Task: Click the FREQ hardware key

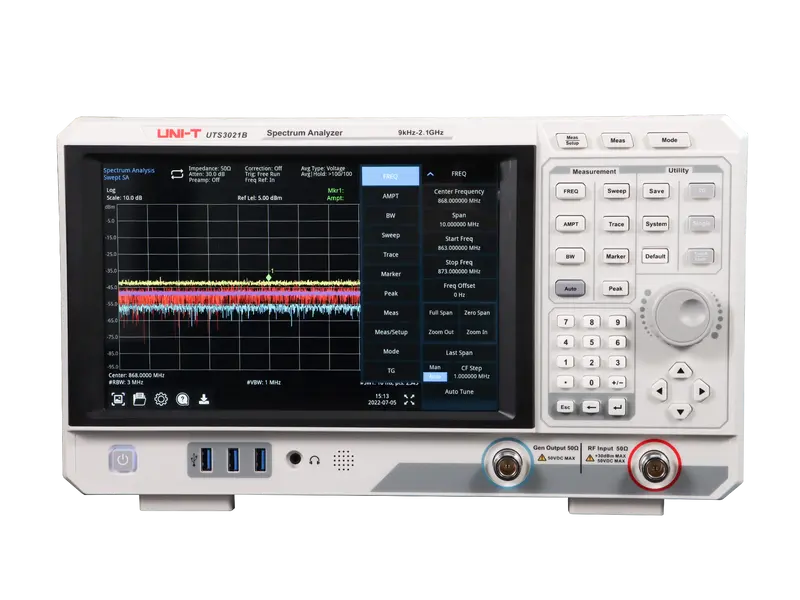Action: pos(570,191)
